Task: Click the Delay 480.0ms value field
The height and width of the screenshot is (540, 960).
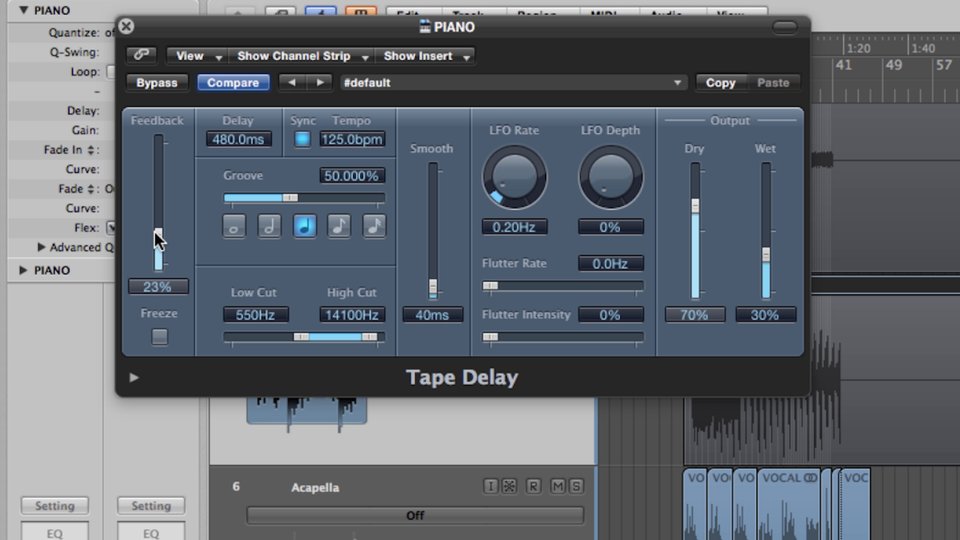Action: (238, 139)
